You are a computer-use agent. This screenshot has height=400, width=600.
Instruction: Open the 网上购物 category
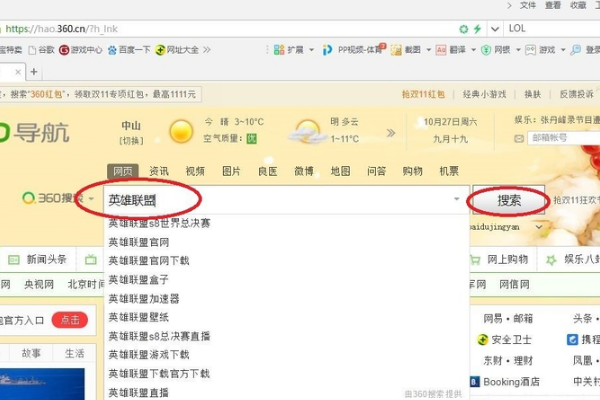coord(499,260)
